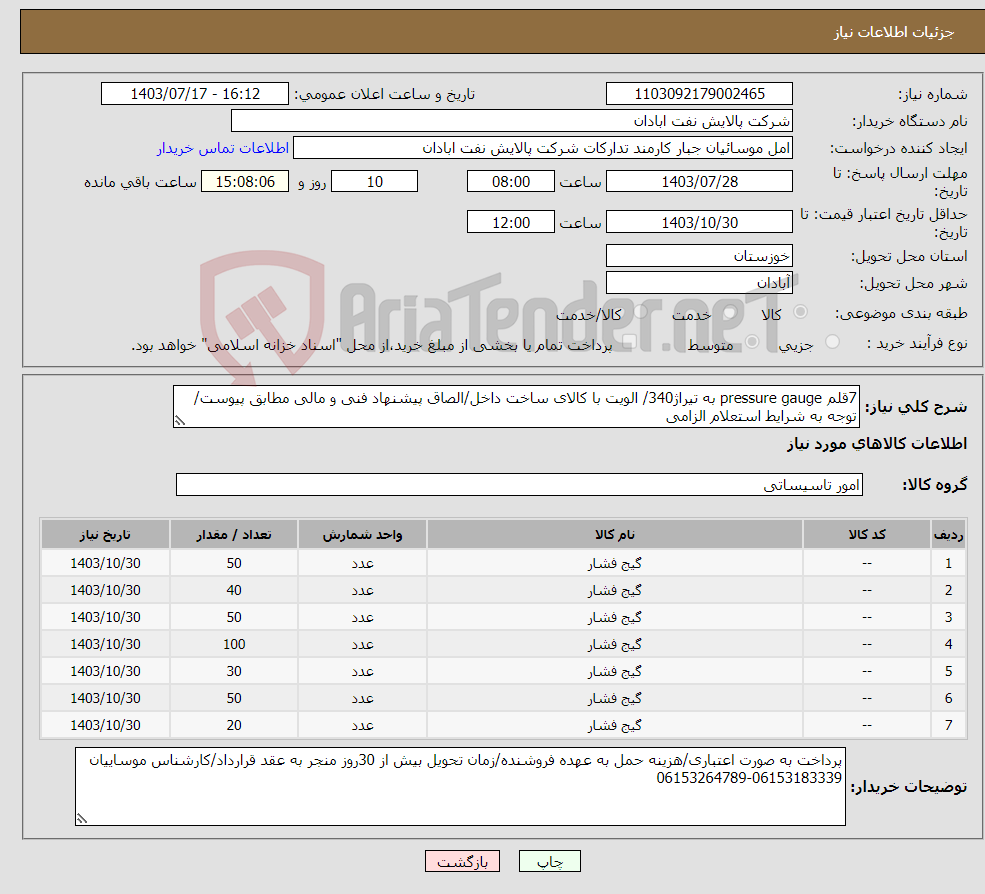The height and width of the screenshot is (894, 985).
Task: Click the price validity date field 1403/10/30
Action: click(x=699, y=222)
